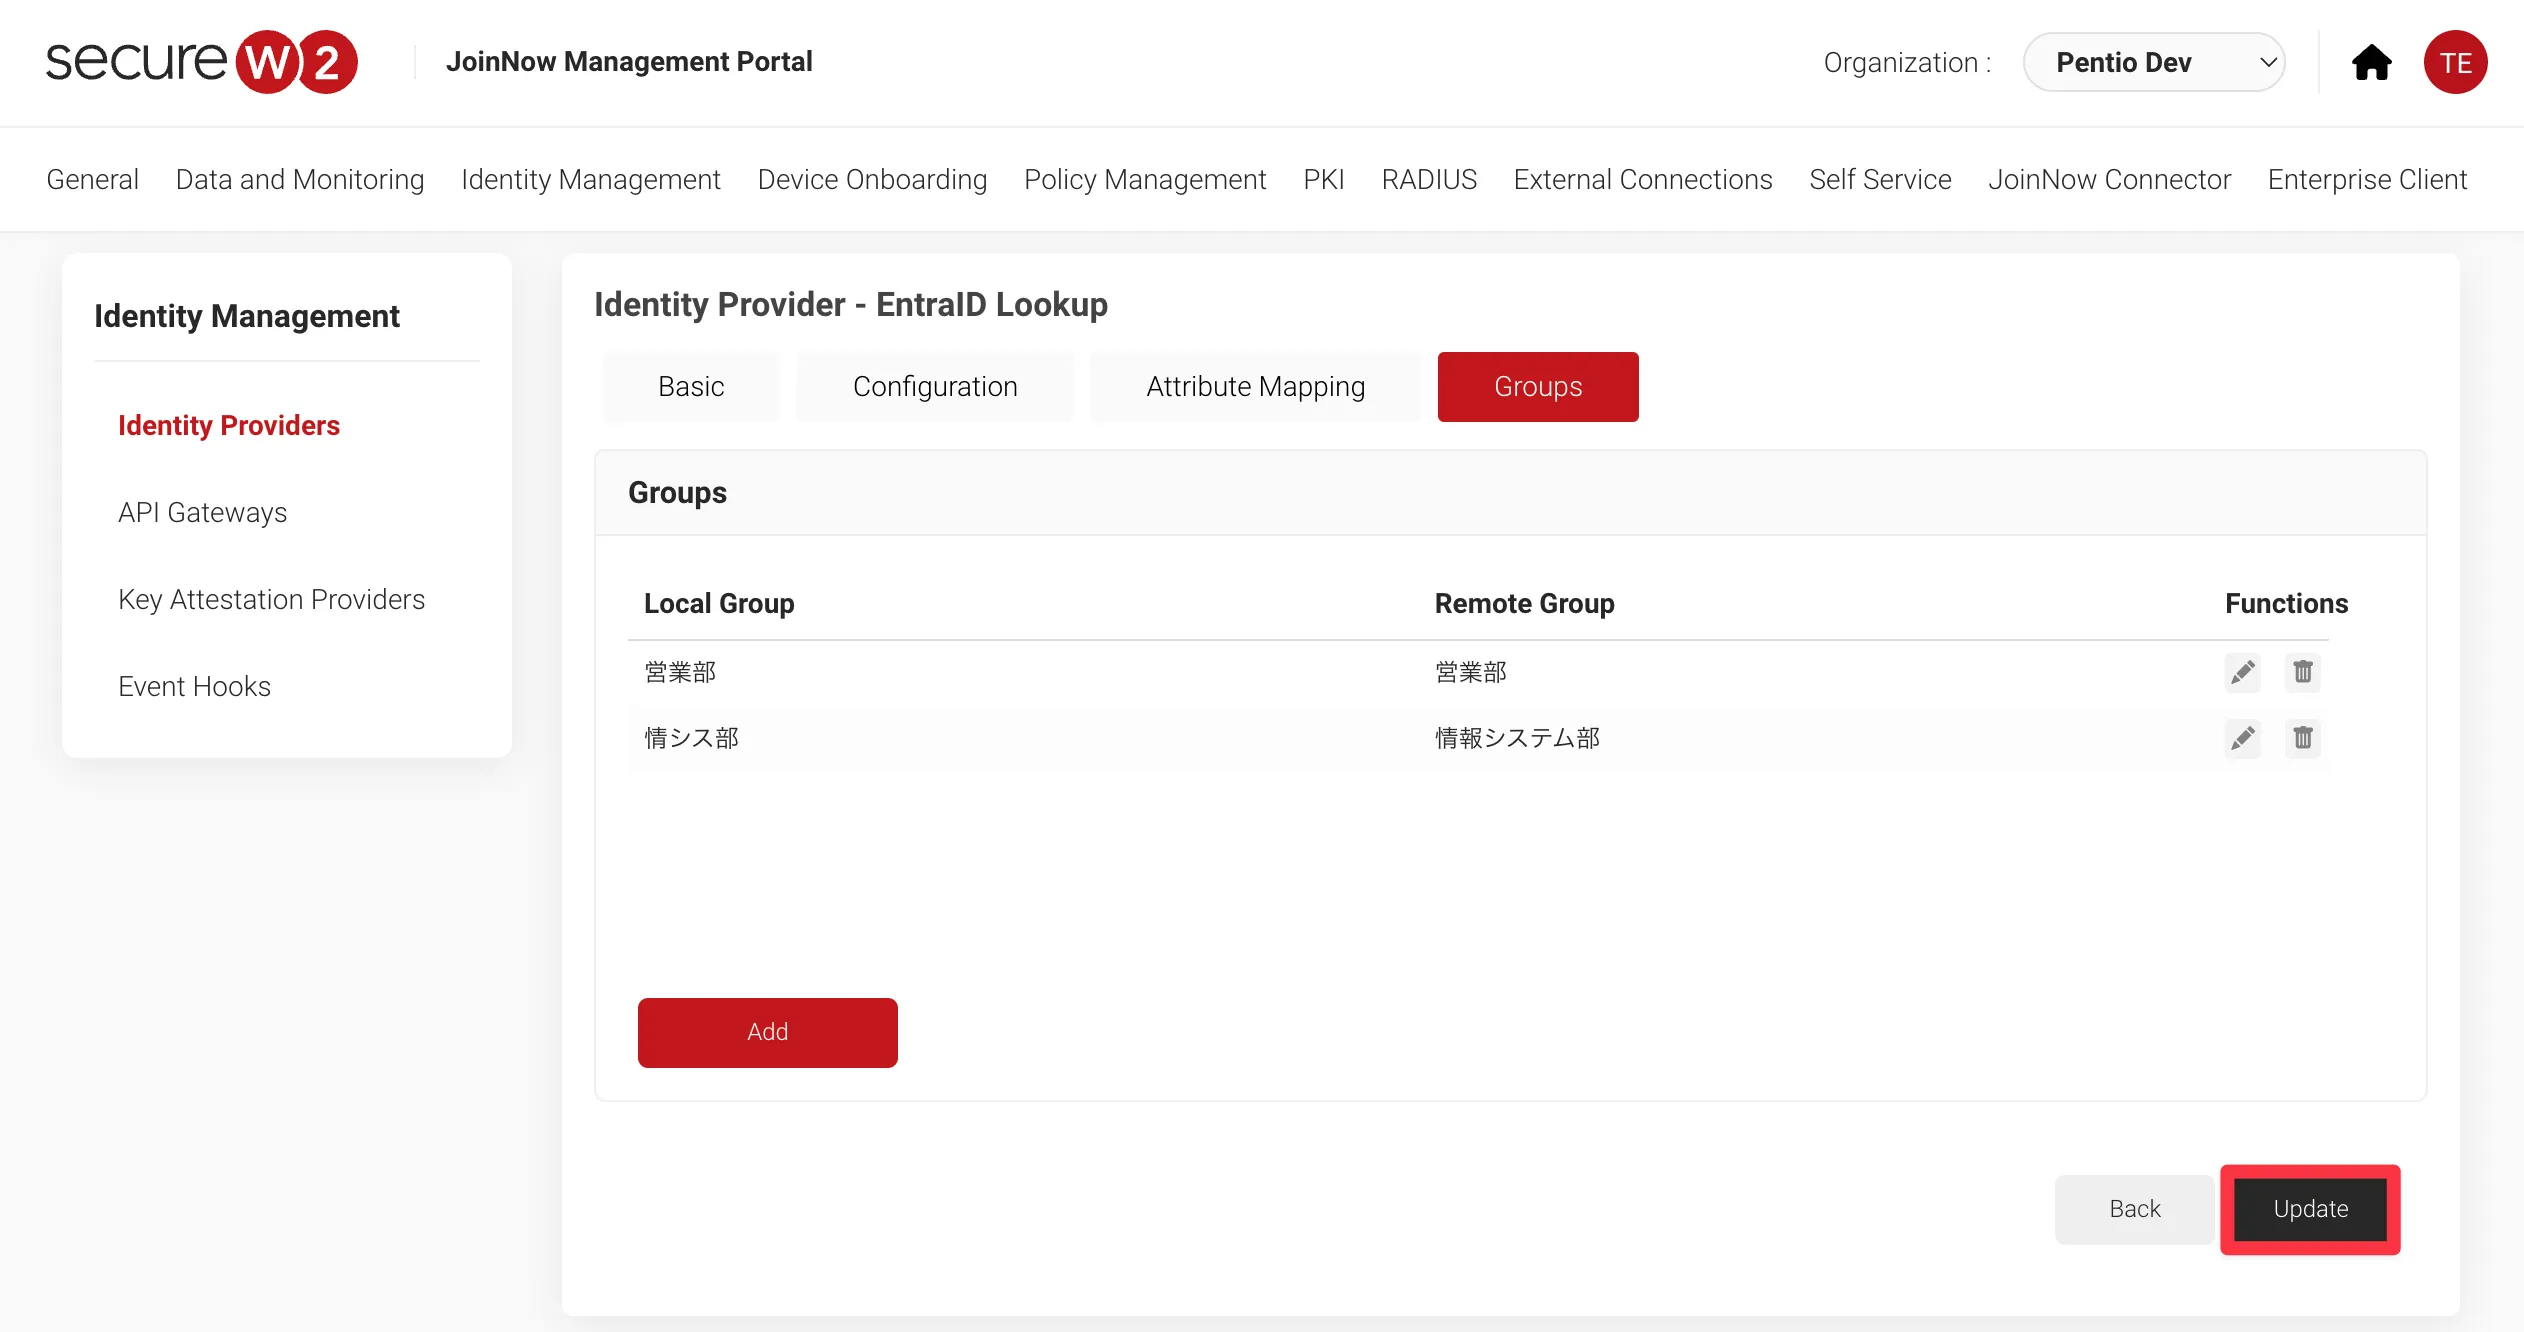Open the Policy Management menu

pyautogui.click(x=1145, y=179)
